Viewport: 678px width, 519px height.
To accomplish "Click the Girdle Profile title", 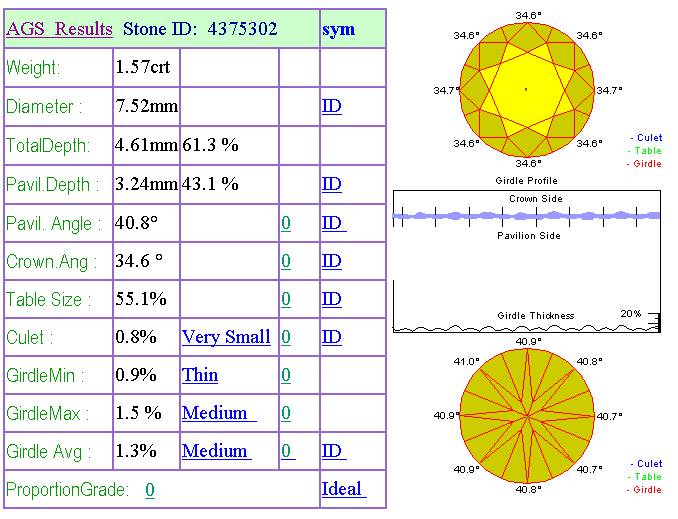I will coord(526,180).
